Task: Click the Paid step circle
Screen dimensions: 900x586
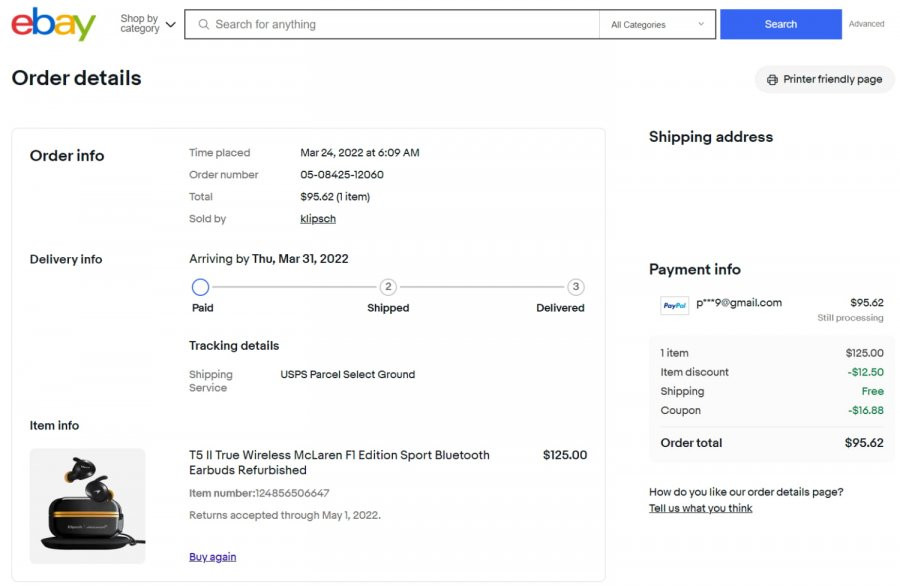Action: [200, 286]
